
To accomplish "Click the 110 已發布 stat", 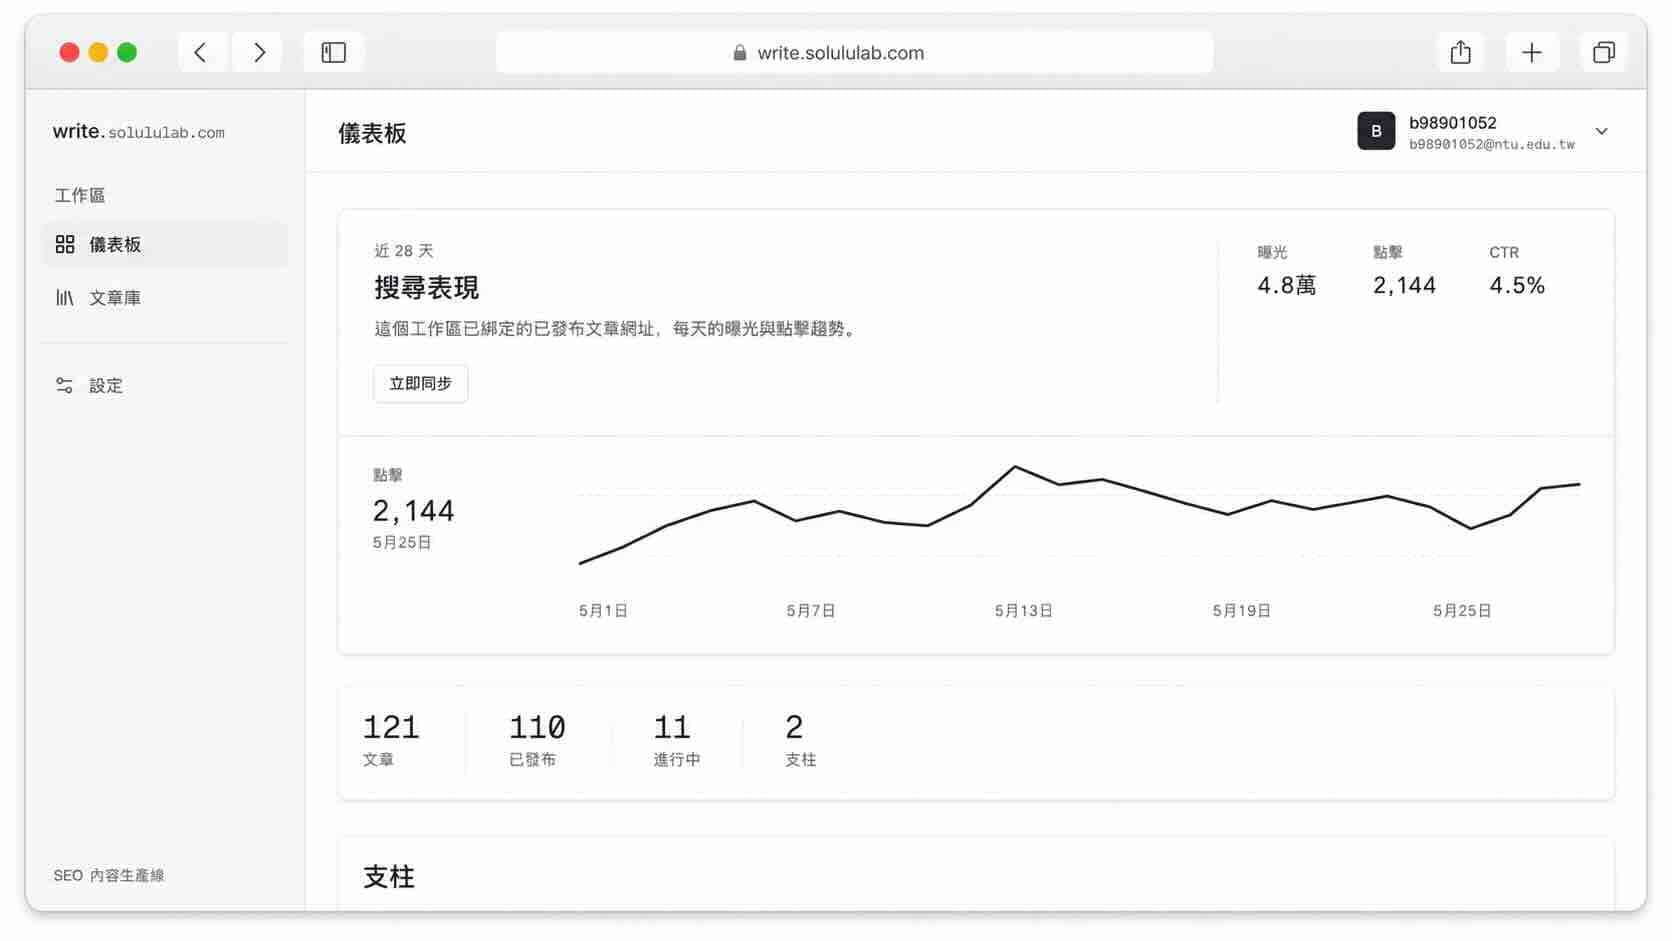I will pyautogui.click(x=537, y=741).
